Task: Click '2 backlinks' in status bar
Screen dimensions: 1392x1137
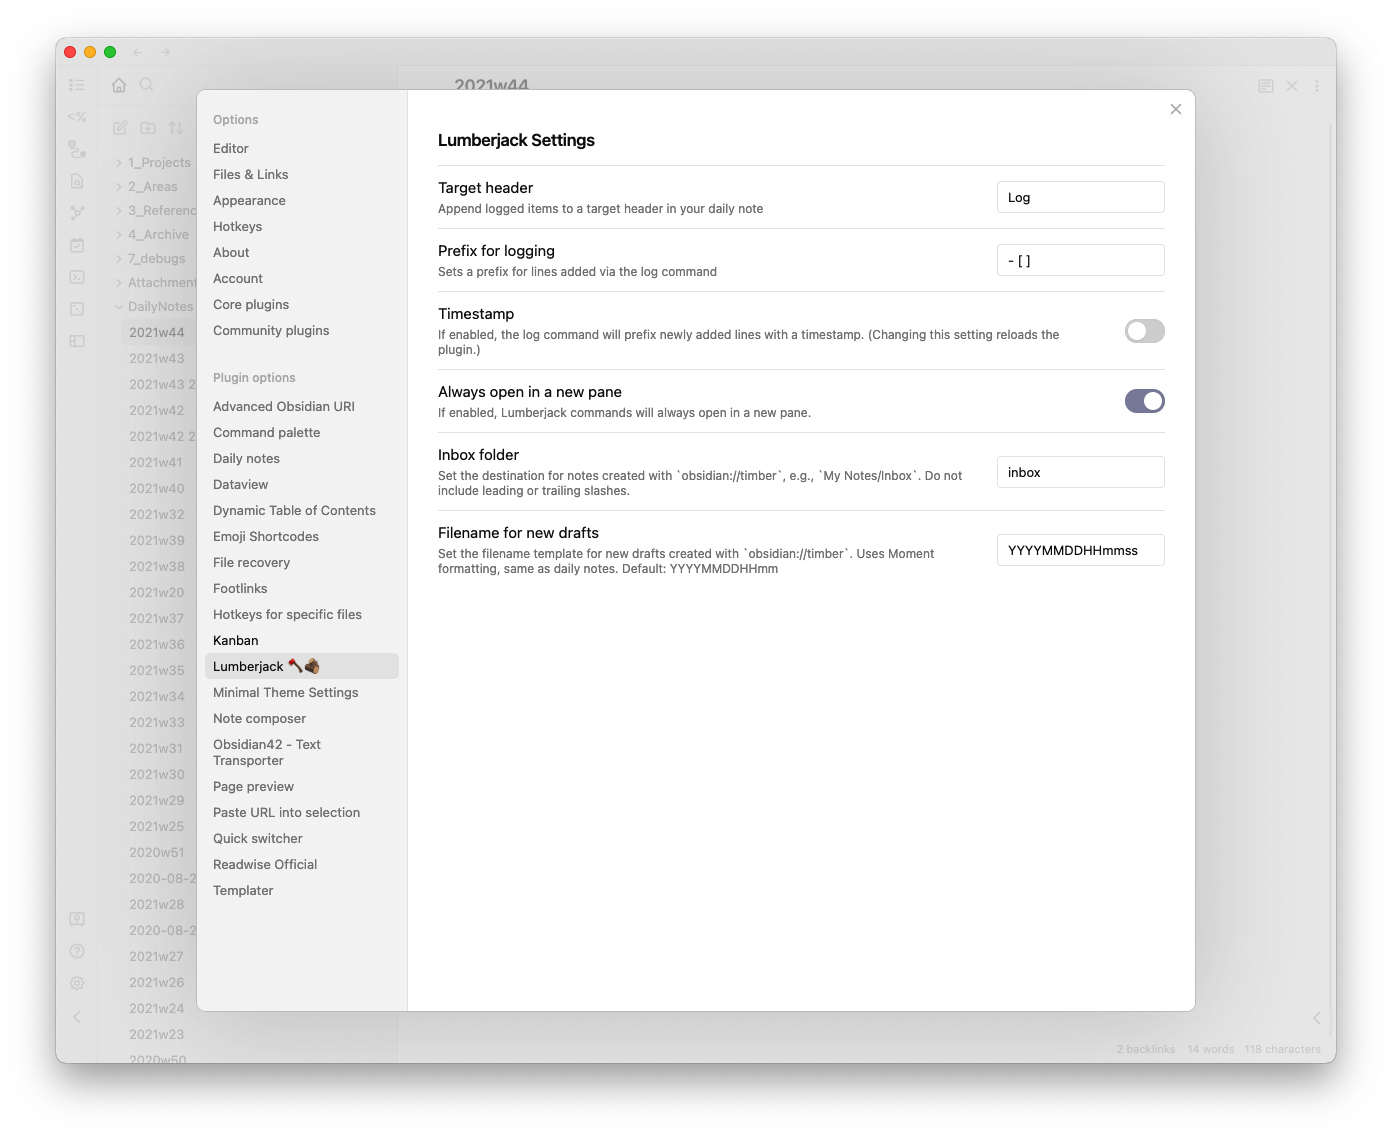Action: (1146, 1049)
